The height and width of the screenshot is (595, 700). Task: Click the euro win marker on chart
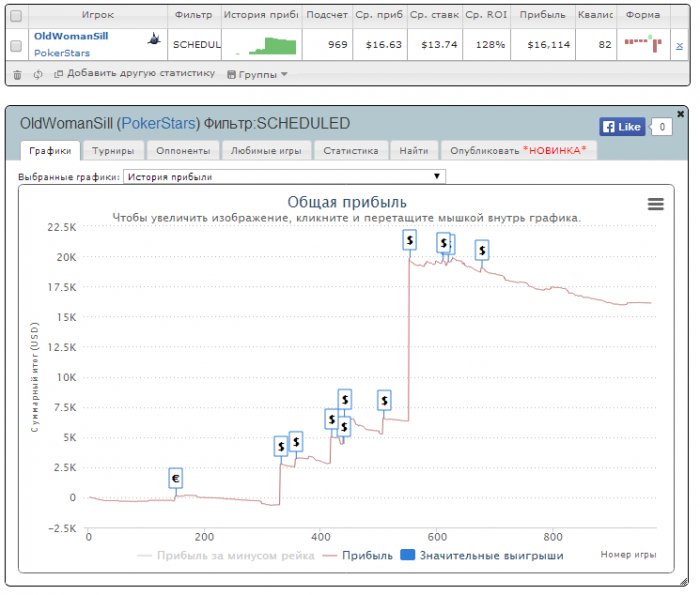pyautogui.click(x=176, y=479)
